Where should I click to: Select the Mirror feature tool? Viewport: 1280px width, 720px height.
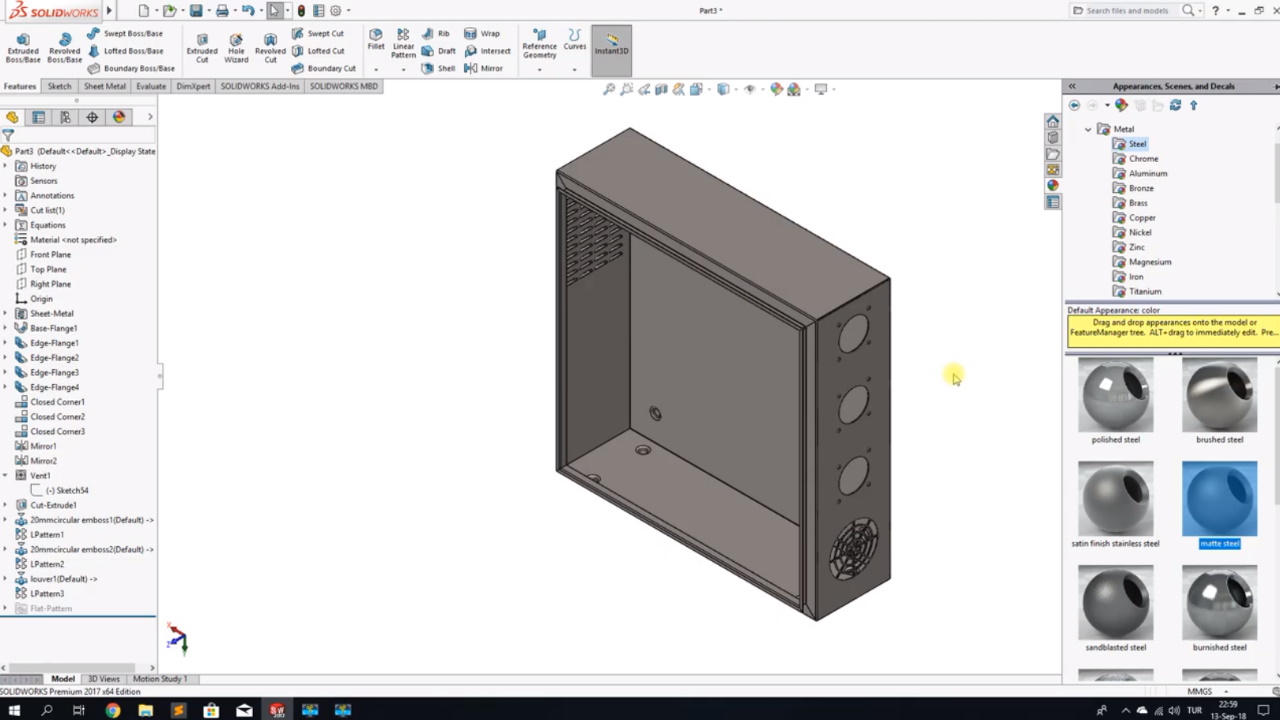click(x=488, y=68)
